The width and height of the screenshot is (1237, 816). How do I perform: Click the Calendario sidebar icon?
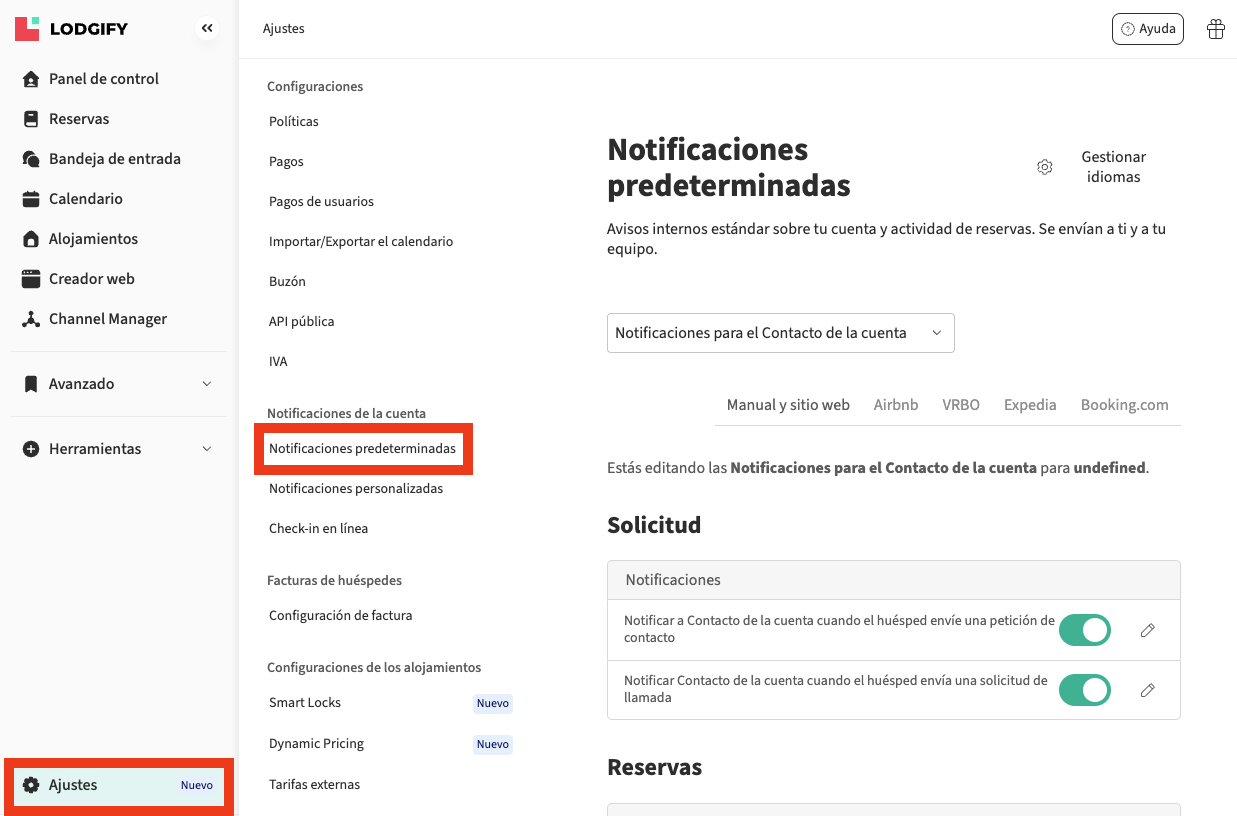pos(31,199)
